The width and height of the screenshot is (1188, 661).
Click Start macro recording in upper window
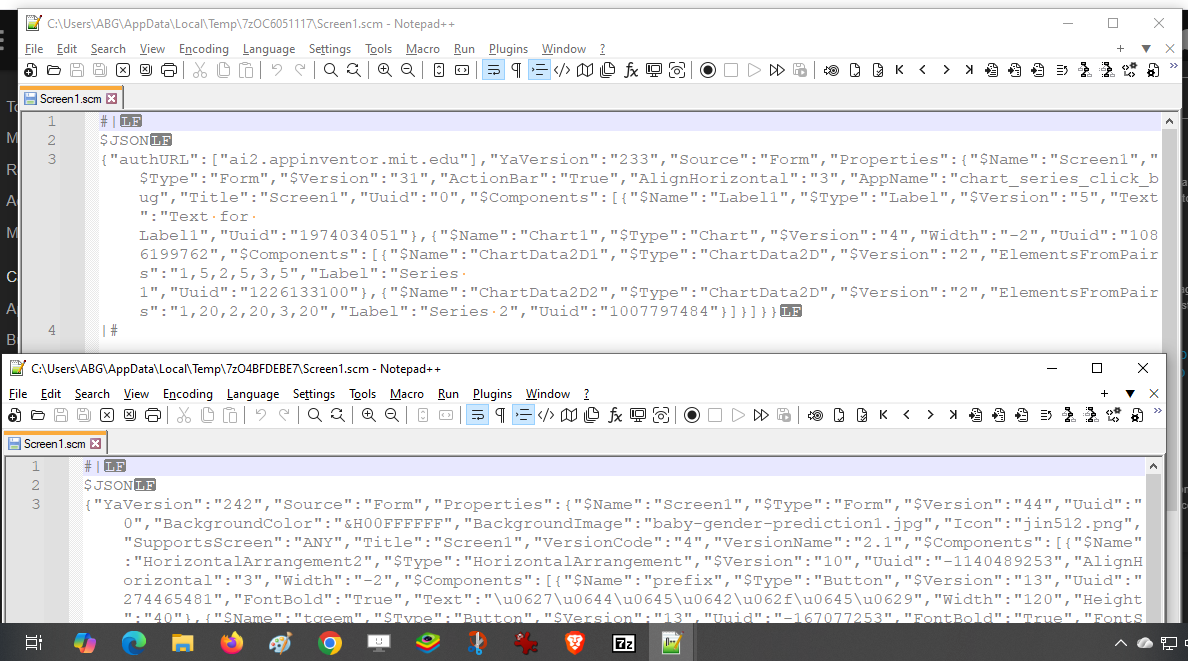point(708,70)
